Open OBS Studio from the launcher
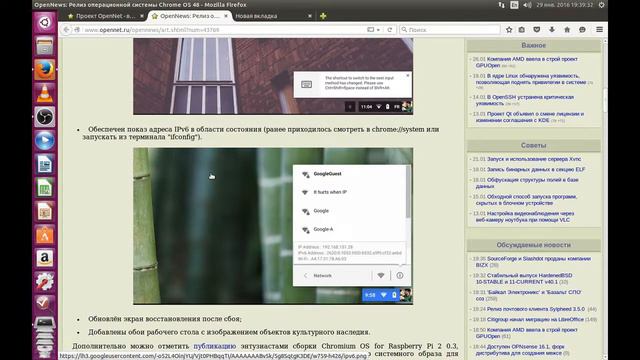The image size is (640, 360). click(44, 117)
